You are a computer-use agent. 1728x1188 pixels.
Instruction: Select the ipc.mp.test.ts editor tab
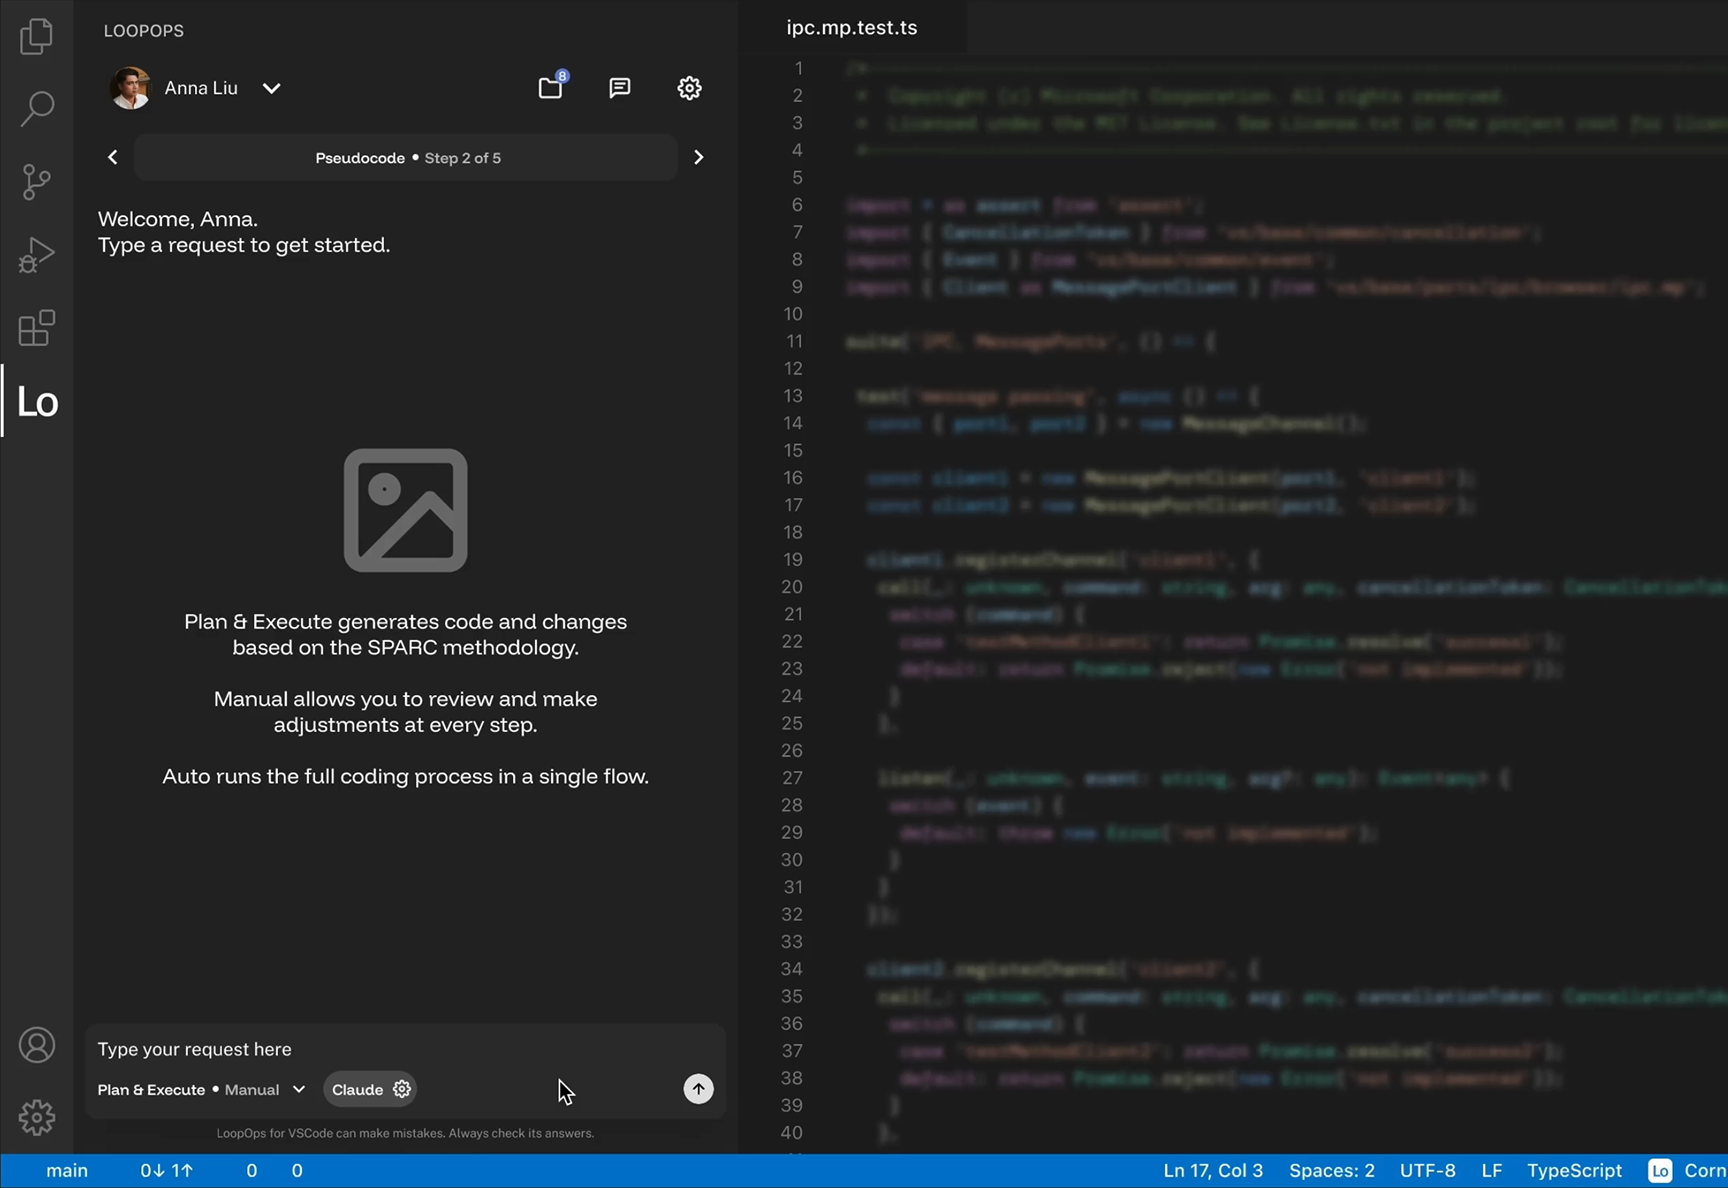(x=852, y=27)
